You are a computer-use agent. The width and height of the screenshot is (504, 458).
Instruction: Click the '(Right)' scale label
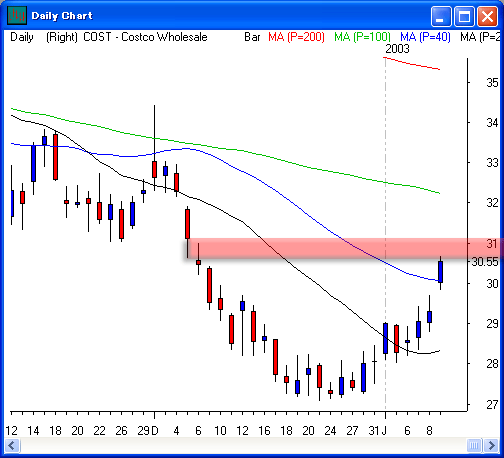(62, 37)
